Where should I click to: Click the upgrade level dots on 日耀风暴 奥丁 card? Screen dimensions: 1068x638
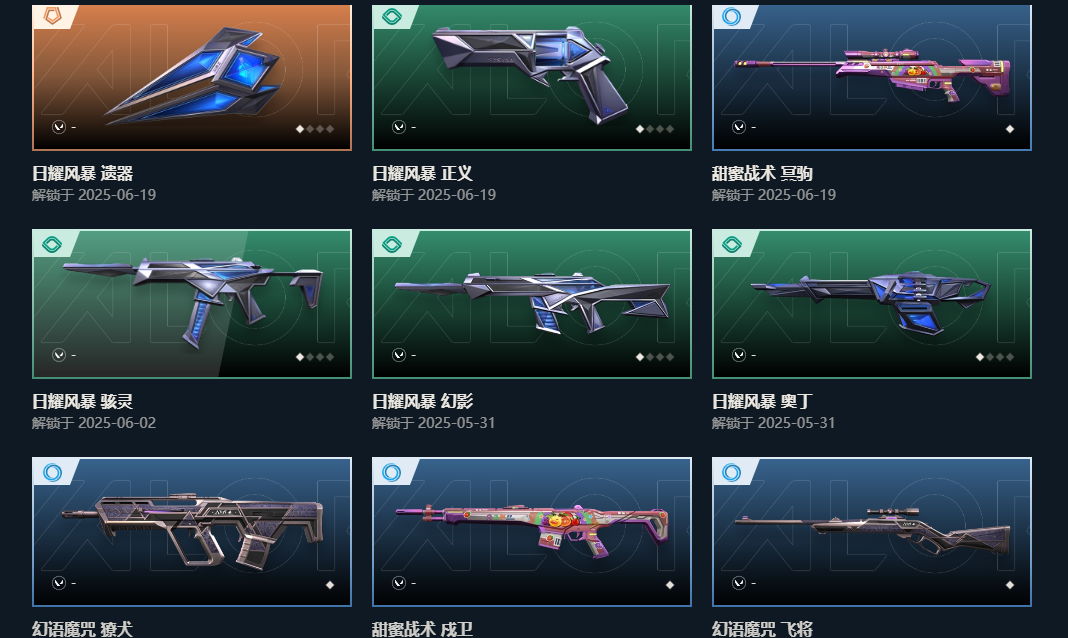pos(994,357)
